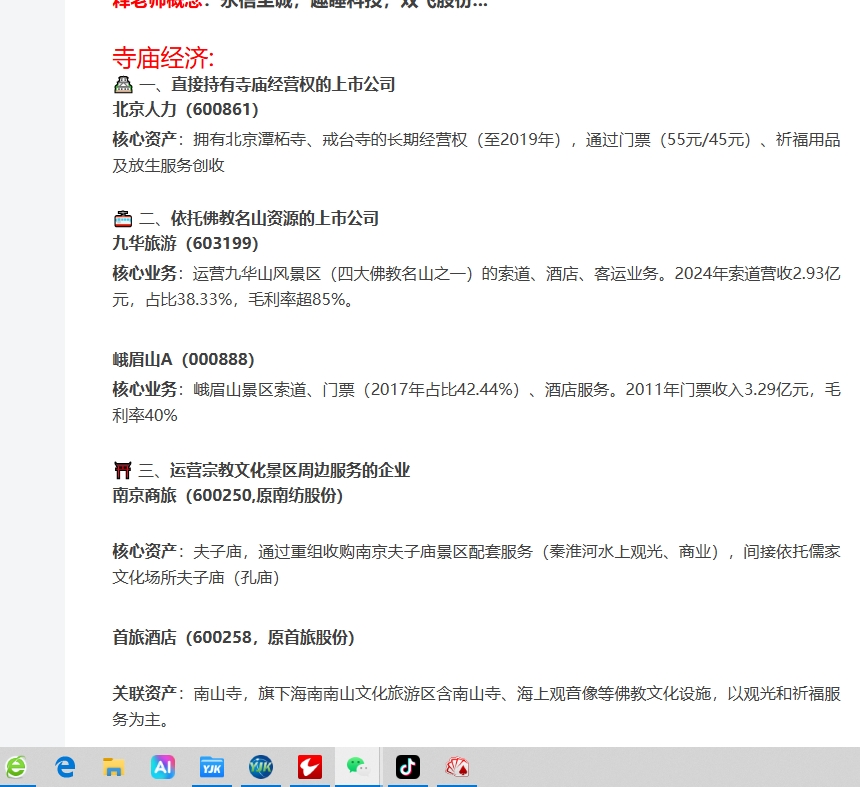Select heading 依托佛教名山资源的上市公司

[x=275, y=218]
